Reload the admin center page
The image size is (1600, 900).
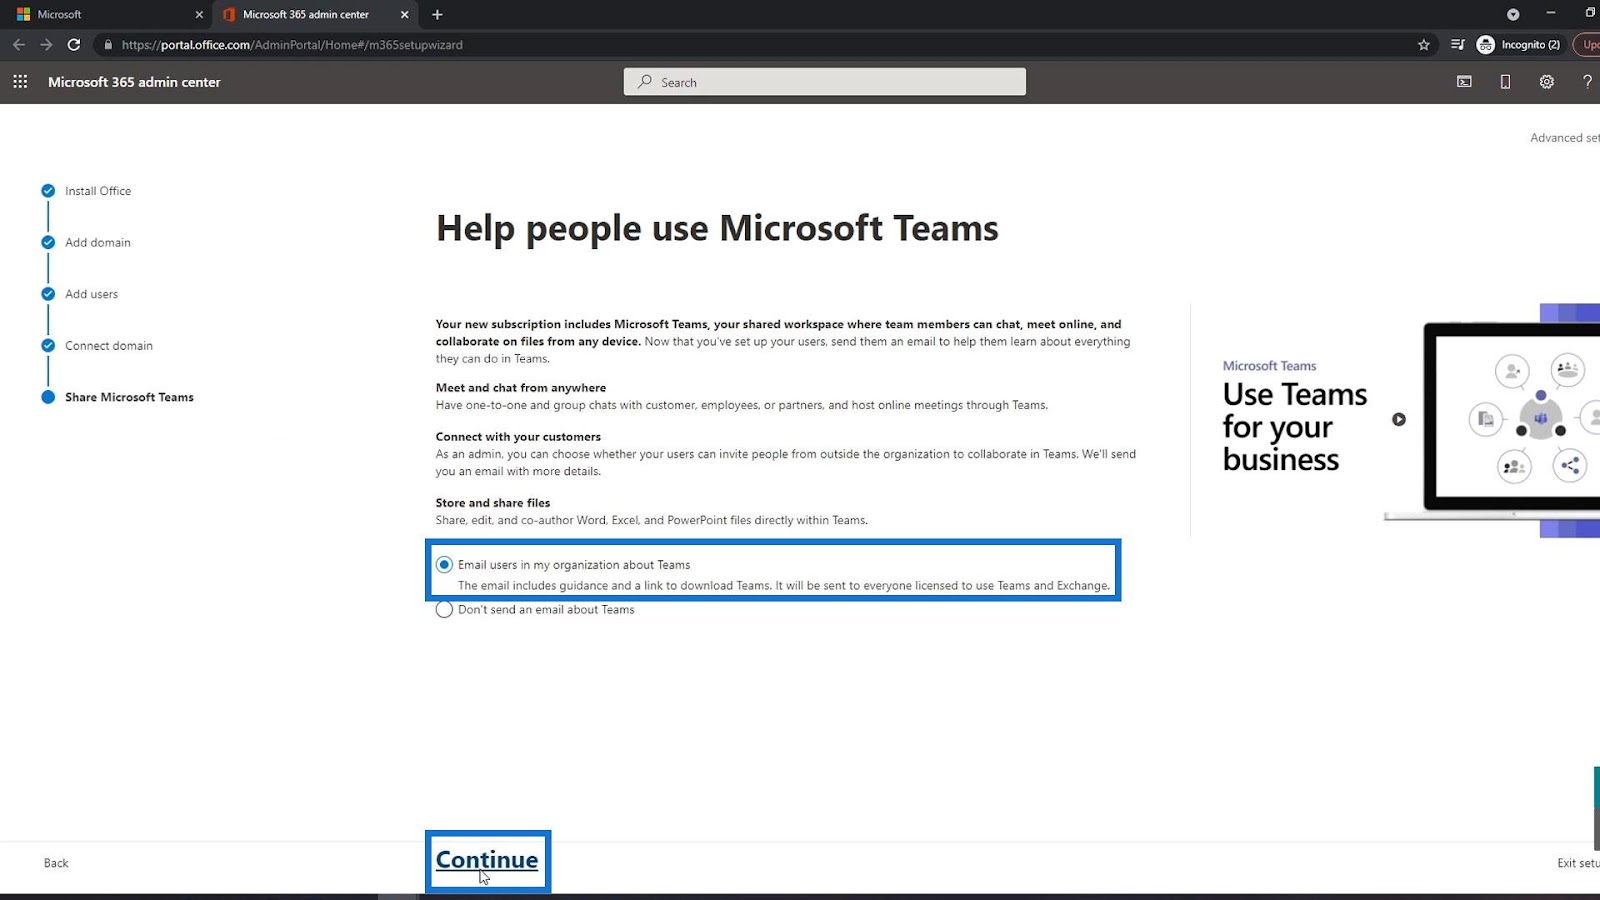tap(74, 45)
